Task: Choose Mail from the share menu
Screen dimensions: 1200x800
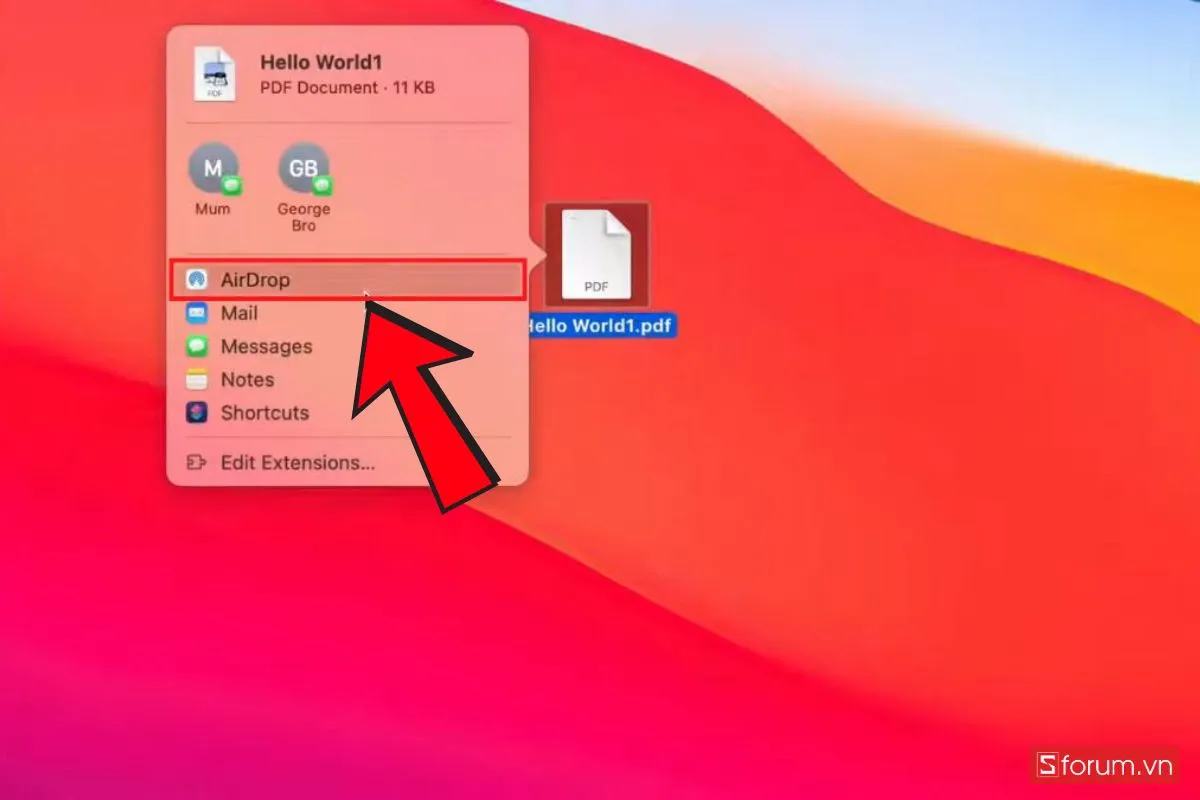Action: click(238, 313)
